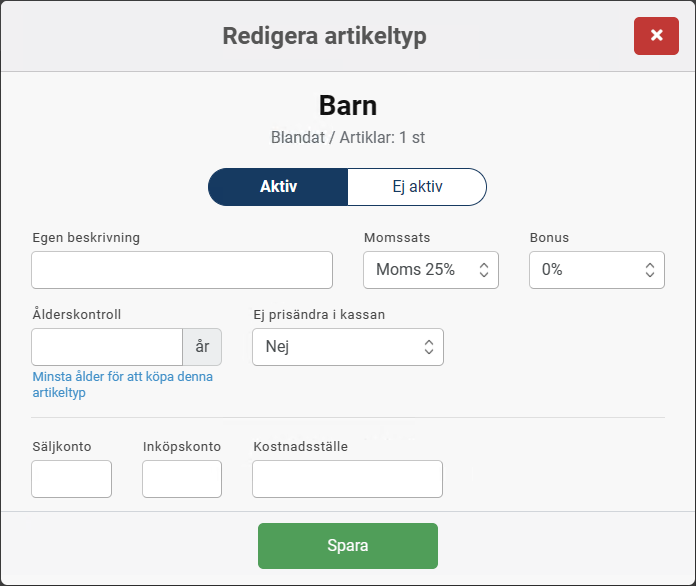Click the Redigera artikeltyp title bar
This screenshot has width=696, height=586.
[324, 36]
